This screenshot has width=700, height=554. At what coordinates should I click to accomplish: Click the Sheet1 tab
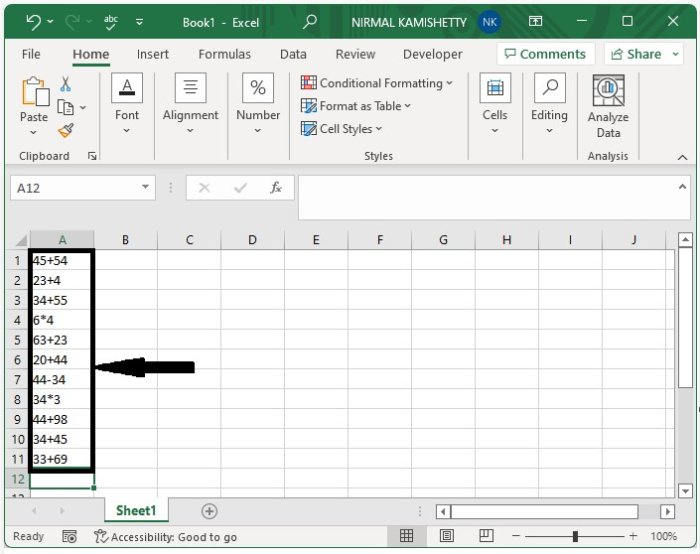[136, 510]
